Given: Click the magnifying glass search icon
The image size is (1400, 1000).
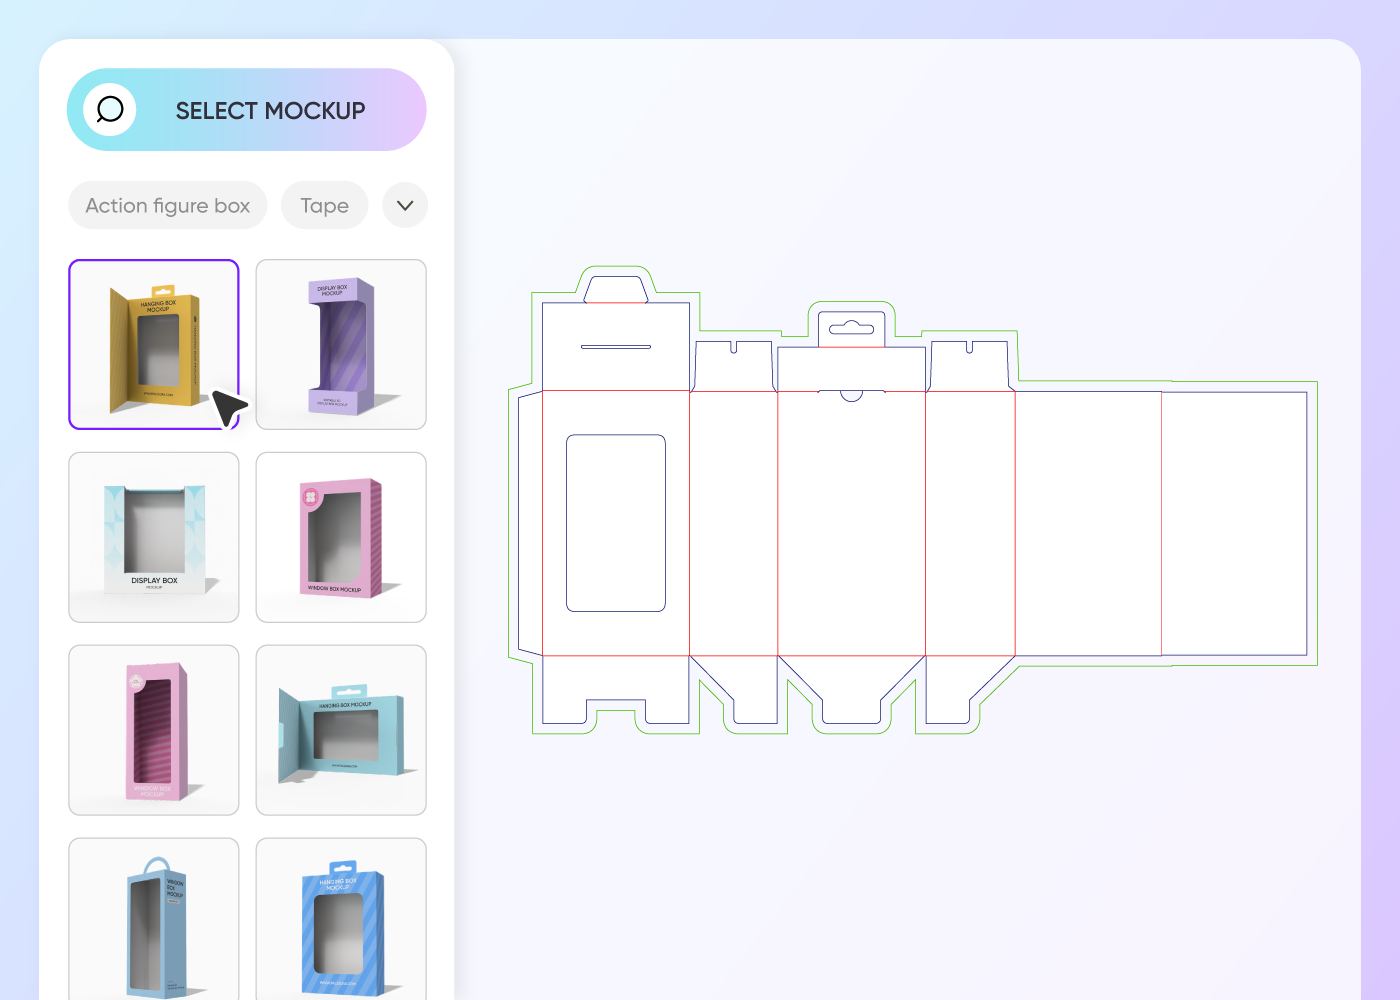Looking at the screenshot, I should 109,110.
